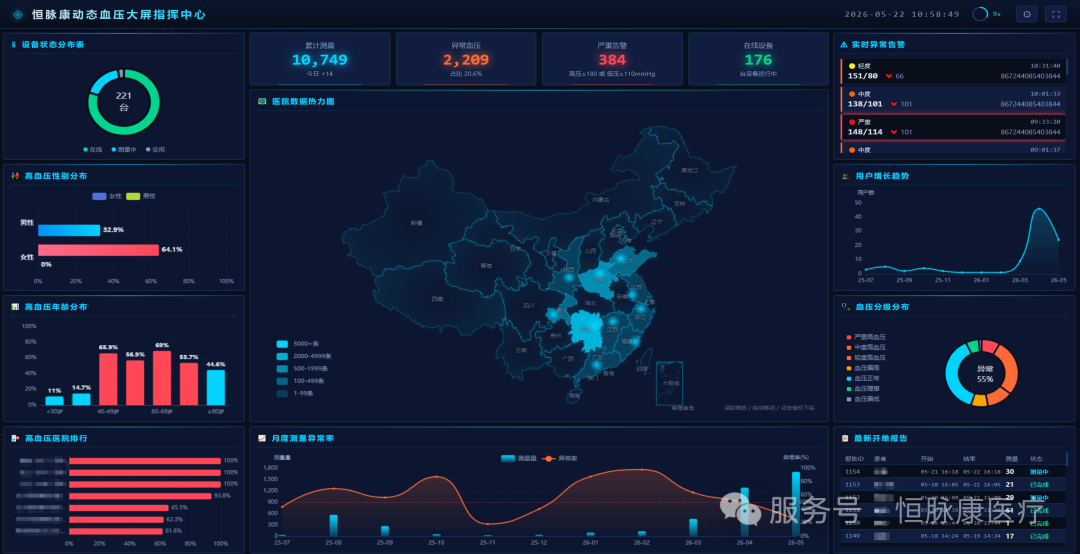Click the 高血压医院排行 hospital icon

click(14, 438)
